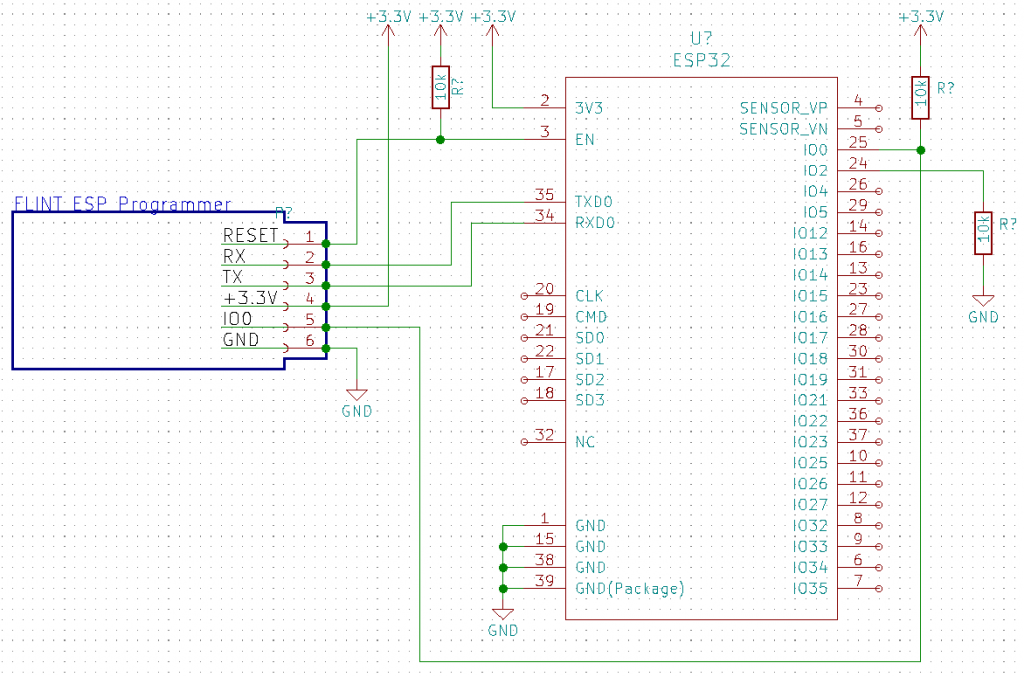Viewport: 1024px width, 677px height.
Task: Click the IO19 pin label
Action: [x=810, y=380]
